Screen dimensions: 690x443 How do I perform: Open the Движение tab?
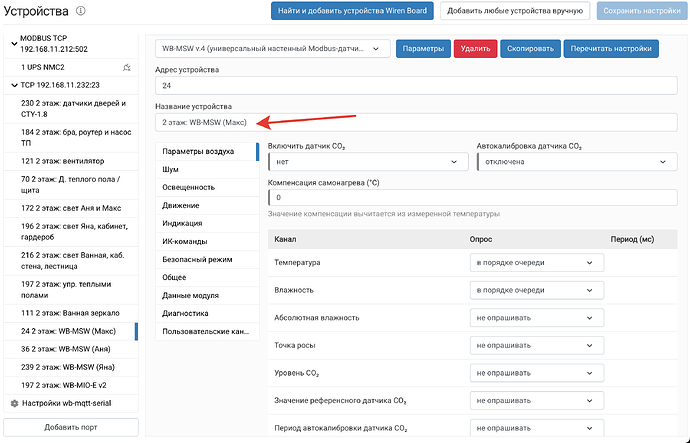point(207,205)
